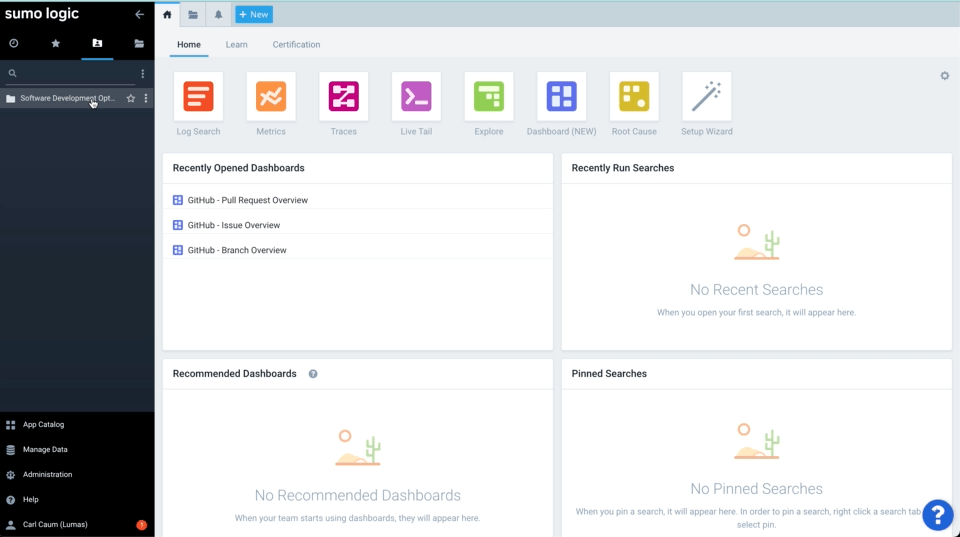Screen dimensions: 960x537
Task: Show the Recents clock tab in sidebar
Action: pos(13,43)
